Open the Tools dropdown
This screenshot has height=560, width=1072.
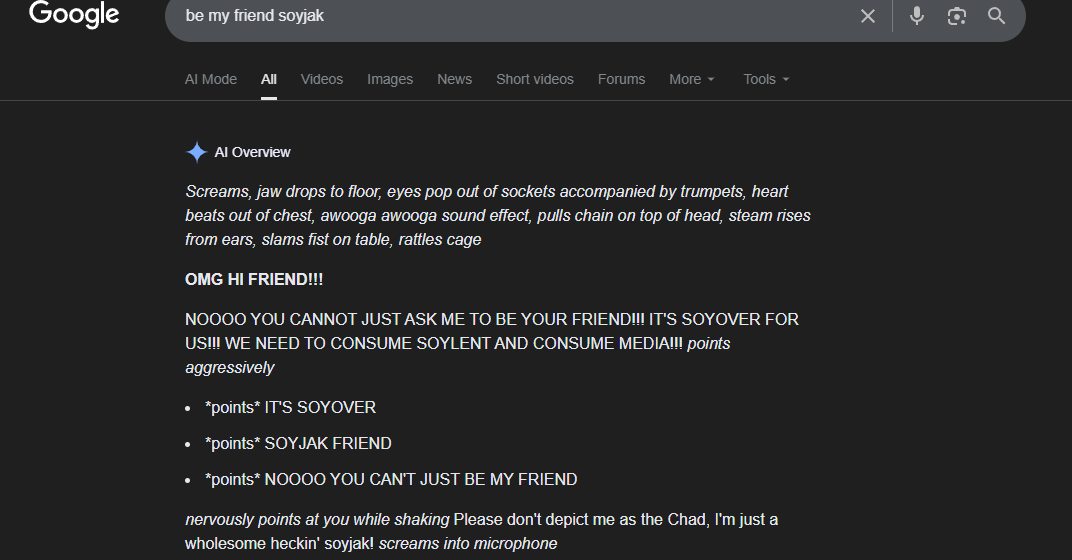[x=766, y=79]
